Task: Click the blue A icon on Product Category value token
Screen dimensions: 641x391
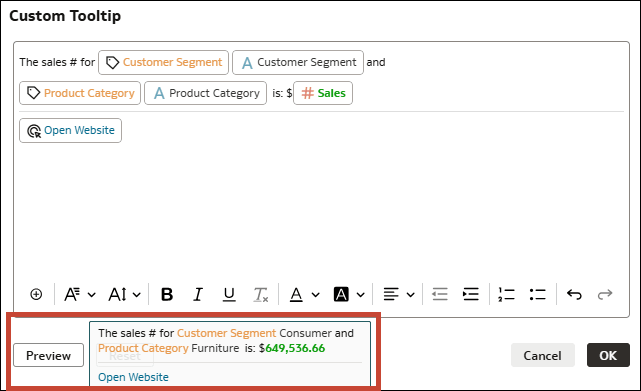Action: pyautogui.click(x=159, y=94)
